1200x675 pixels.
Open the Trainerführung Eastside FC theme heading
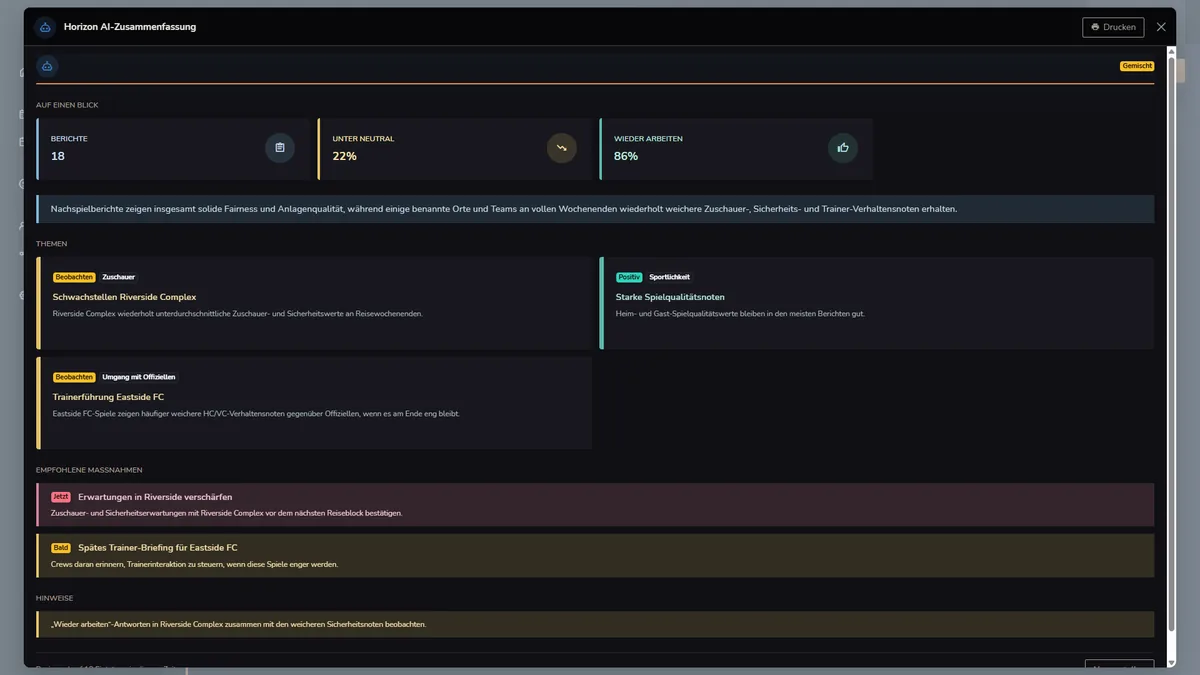[108, 397]
